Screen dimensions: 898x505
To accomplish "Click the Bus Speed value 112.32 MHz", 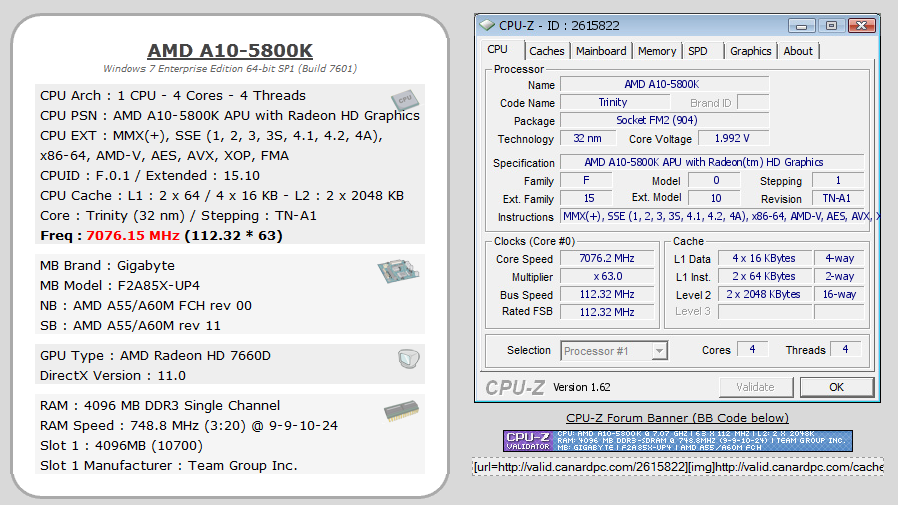I will click(606, 294).
